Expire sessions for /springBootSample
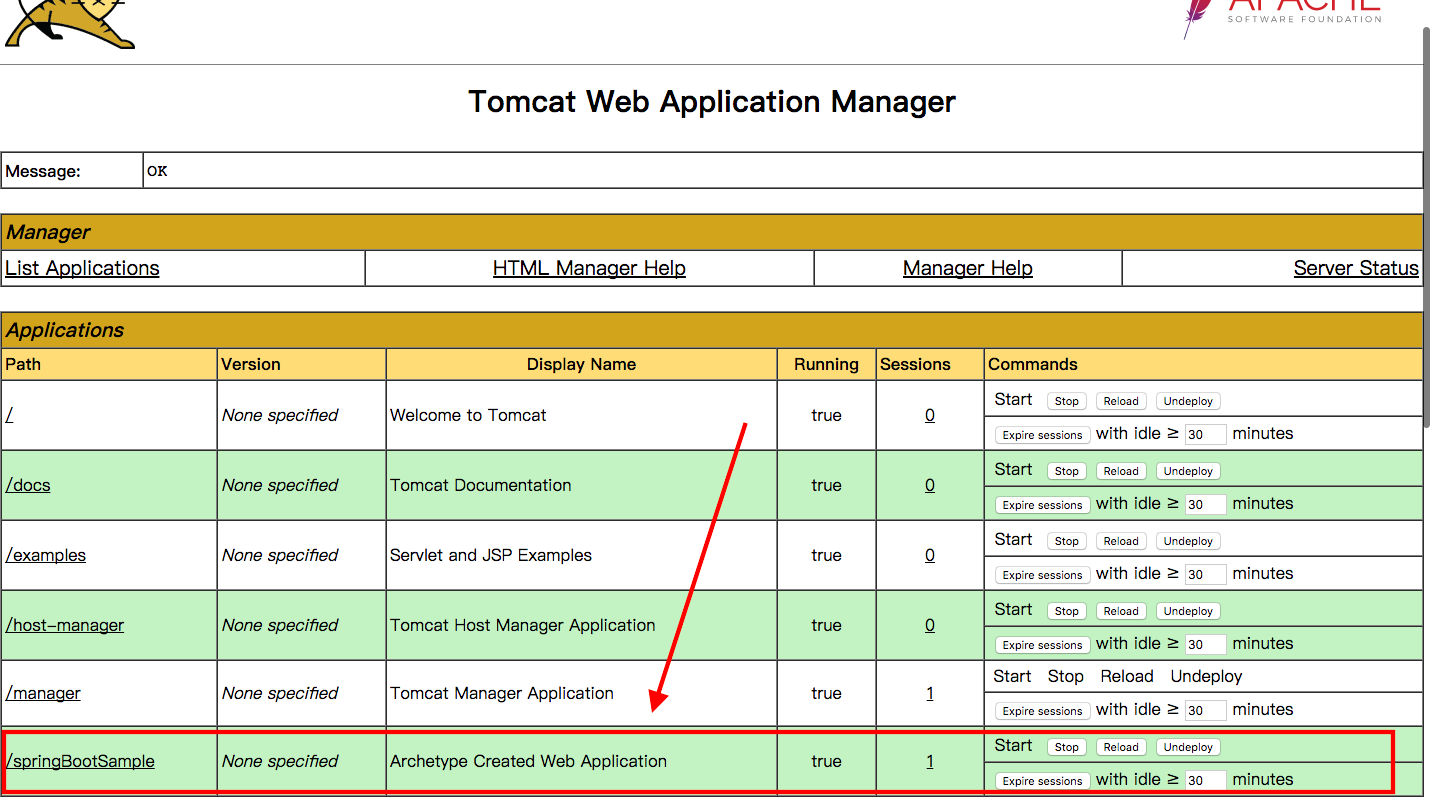This screenshot has width=1432, height=801. point(1042,781)
